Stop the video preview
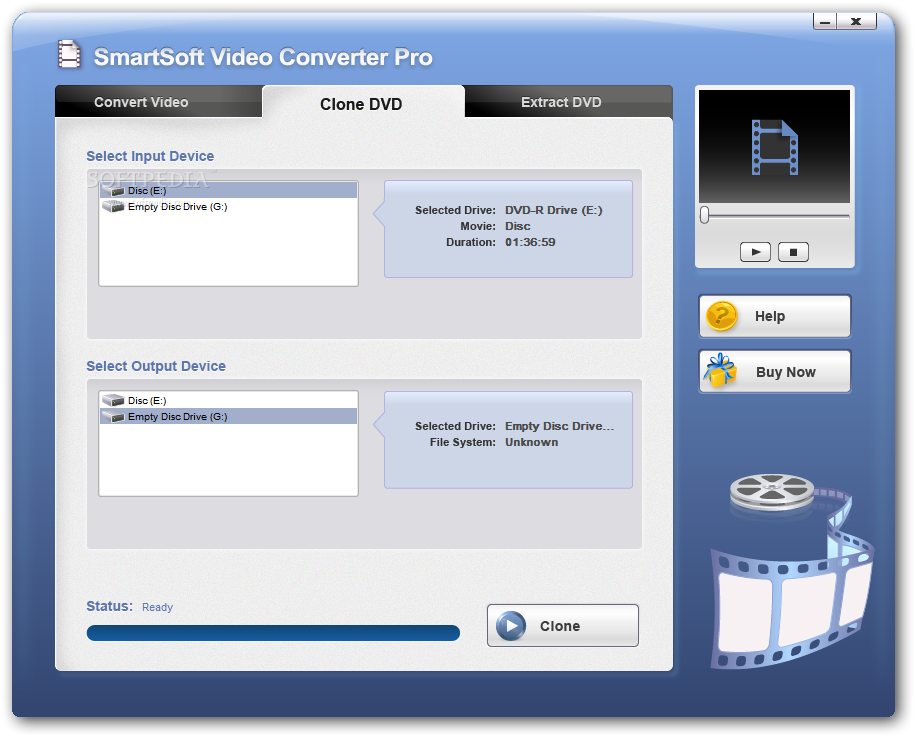 pyautogui.click(x=793, y=252)
